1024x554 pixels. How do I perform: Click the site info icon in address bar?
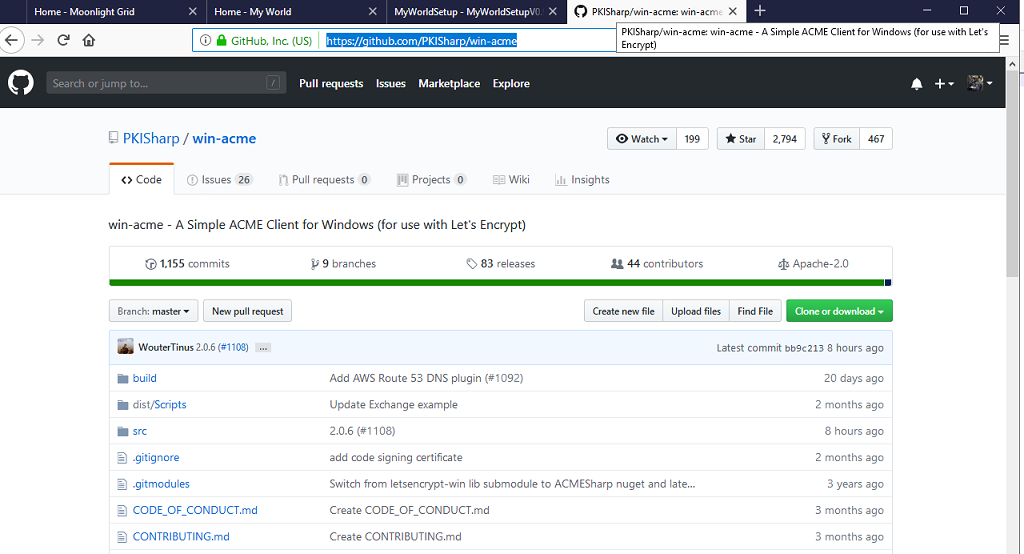click(205, 41)
